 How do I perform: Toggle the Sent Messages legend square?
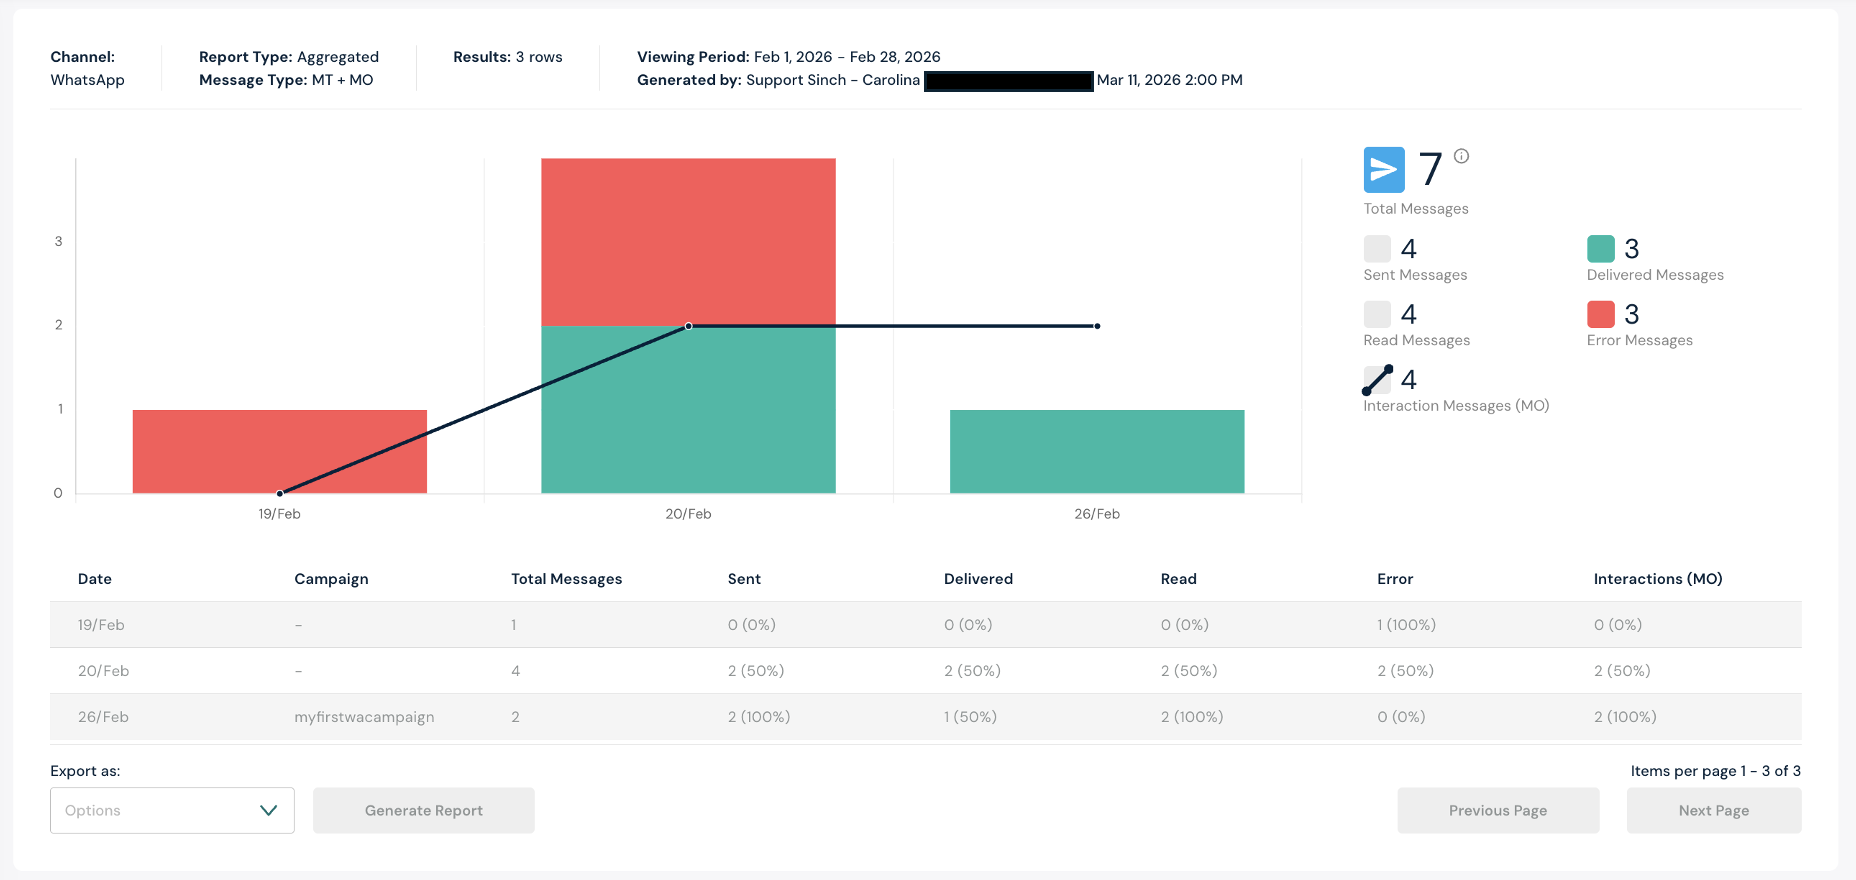click(1377, 249)
